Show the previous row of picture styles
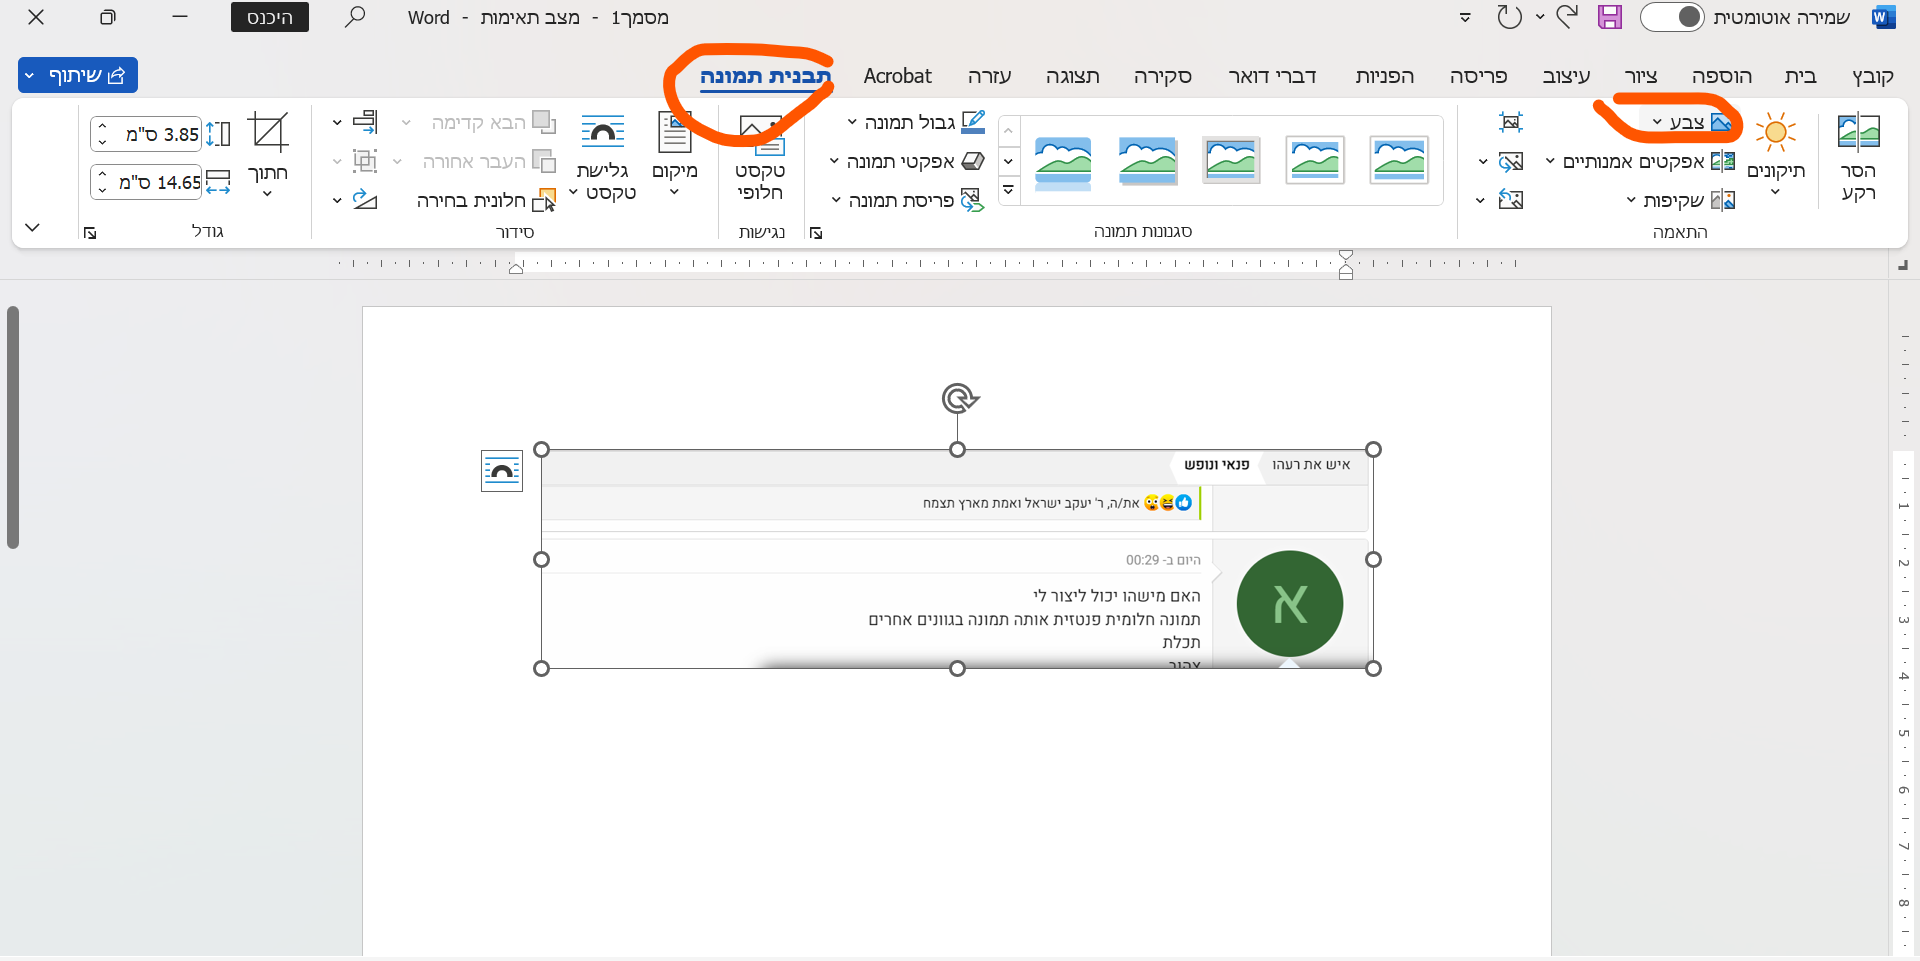 [x=1008, y=131]
